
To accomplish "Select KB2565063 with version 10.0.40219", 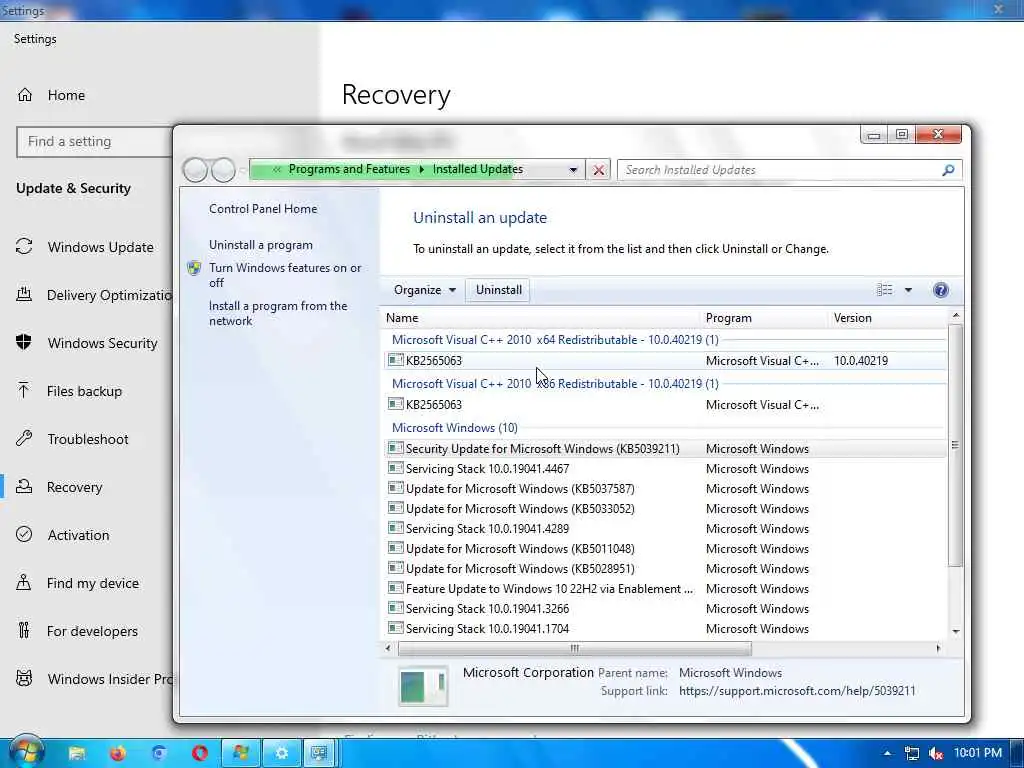I will [x=665, y=360].
